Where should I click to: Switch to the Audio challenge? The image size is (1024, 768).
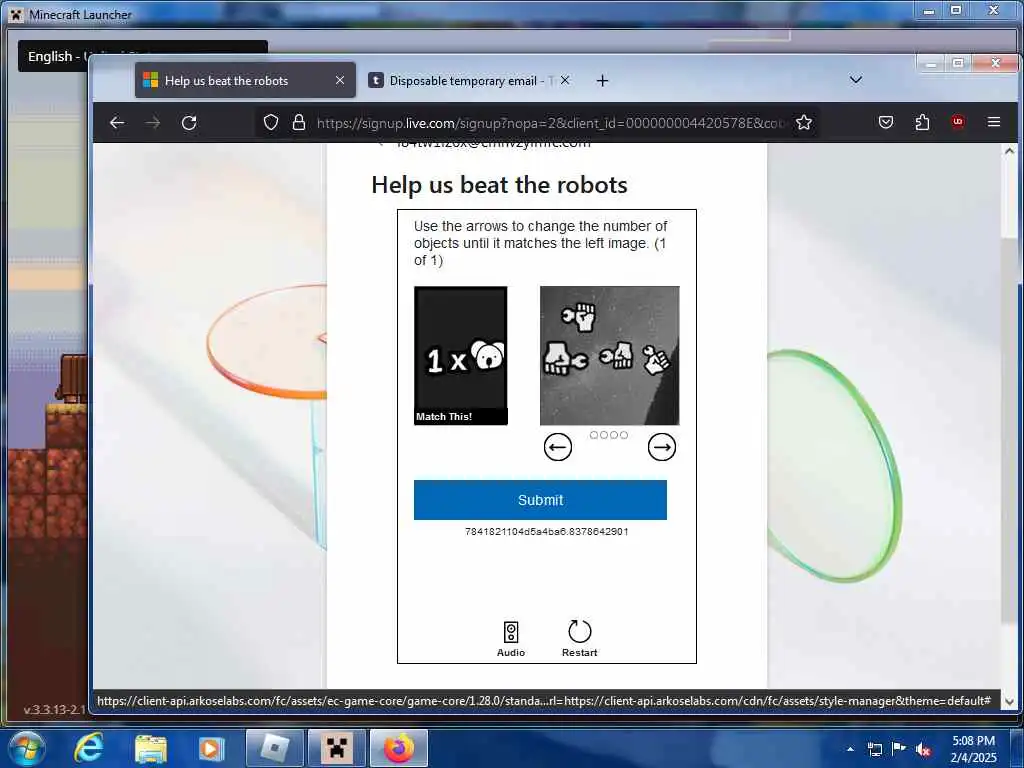(511, 639)
